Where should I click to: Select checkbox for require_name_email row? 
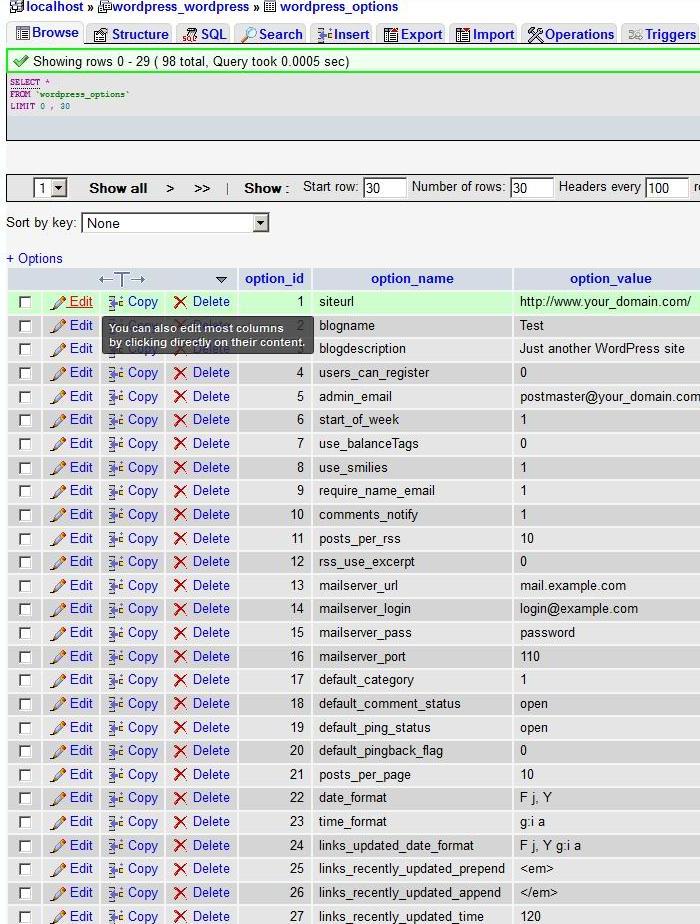click(25, 491)
